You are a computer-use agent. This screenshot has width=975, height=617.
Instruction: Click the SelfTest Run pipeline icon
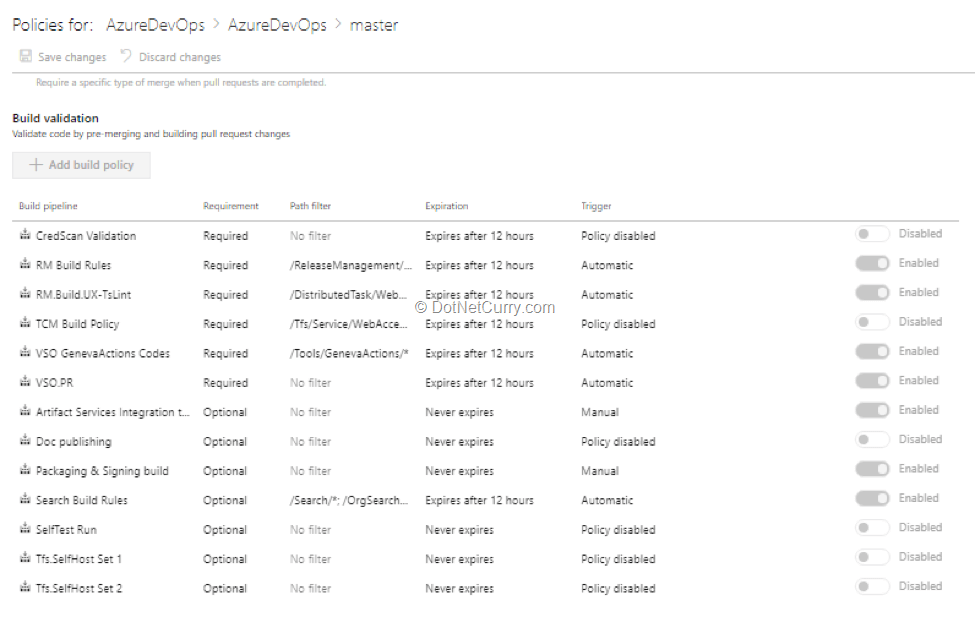pos(25,528)
